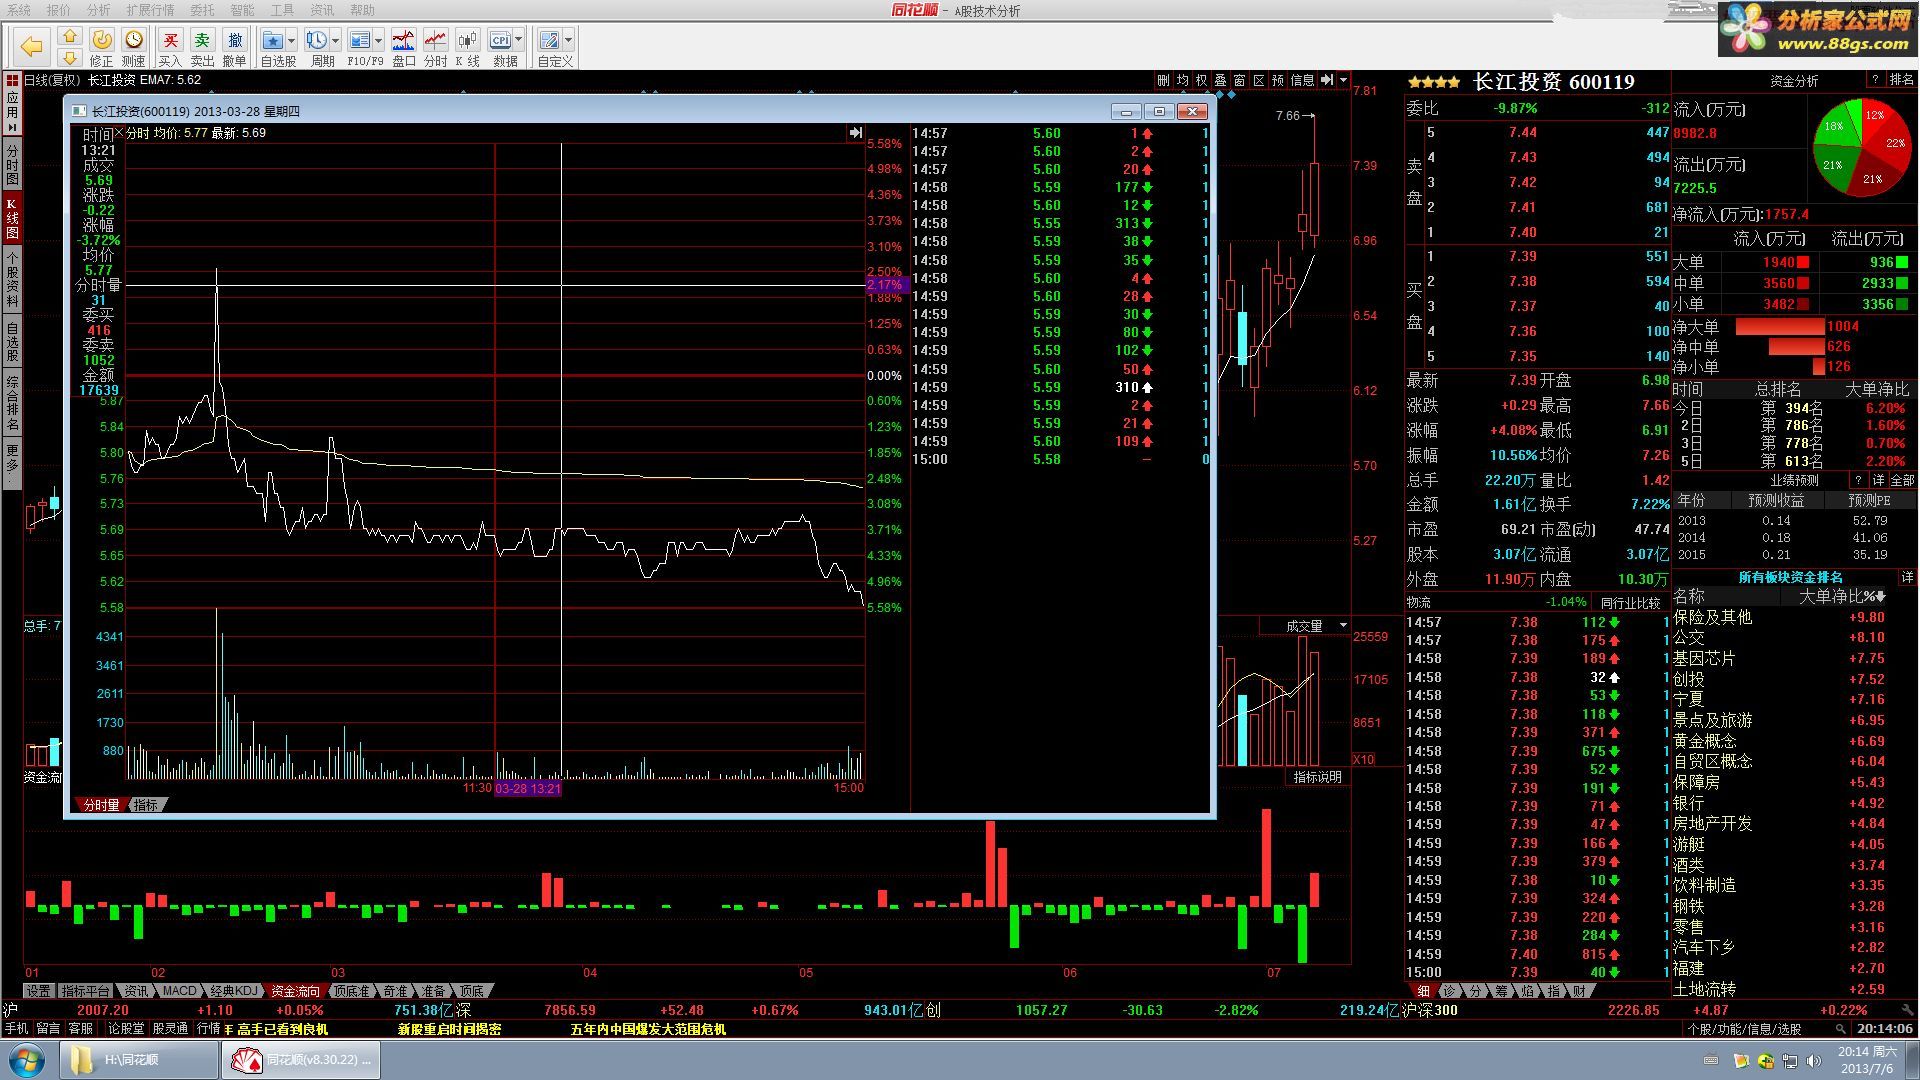The width and height of the screenshot is (1920, 1080).
Task: Click the 指标平台 button
Action: 85,991
